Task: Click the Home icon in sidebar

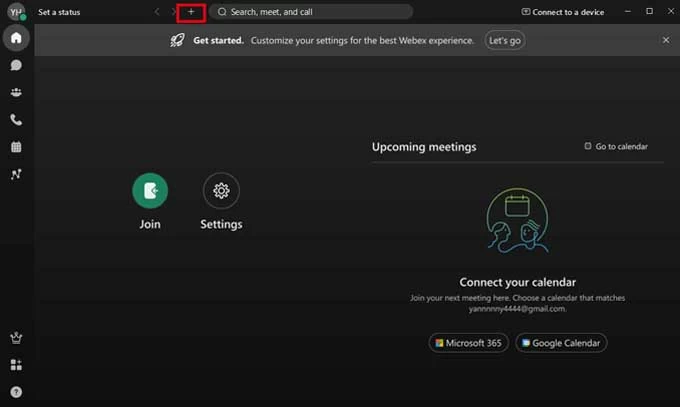Action: (x=16, y=38)
